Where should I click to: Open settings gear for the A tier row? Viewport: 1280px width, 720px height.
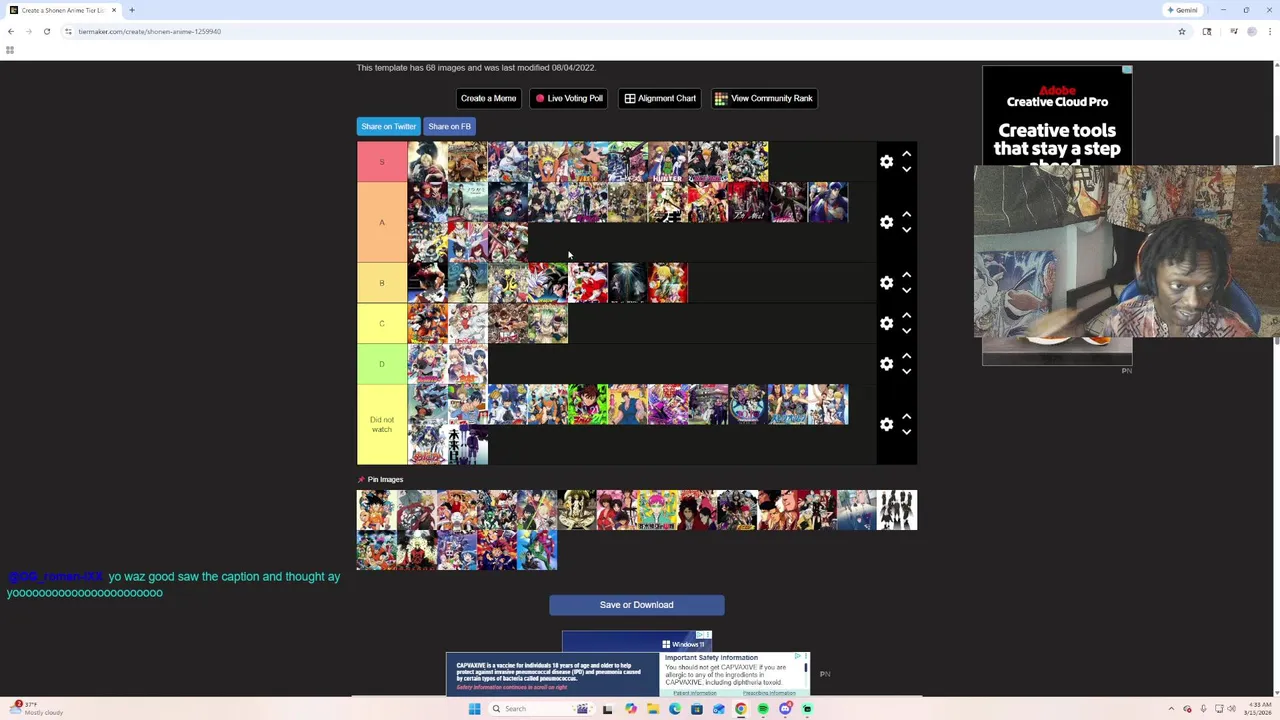(x=886, y=222)
